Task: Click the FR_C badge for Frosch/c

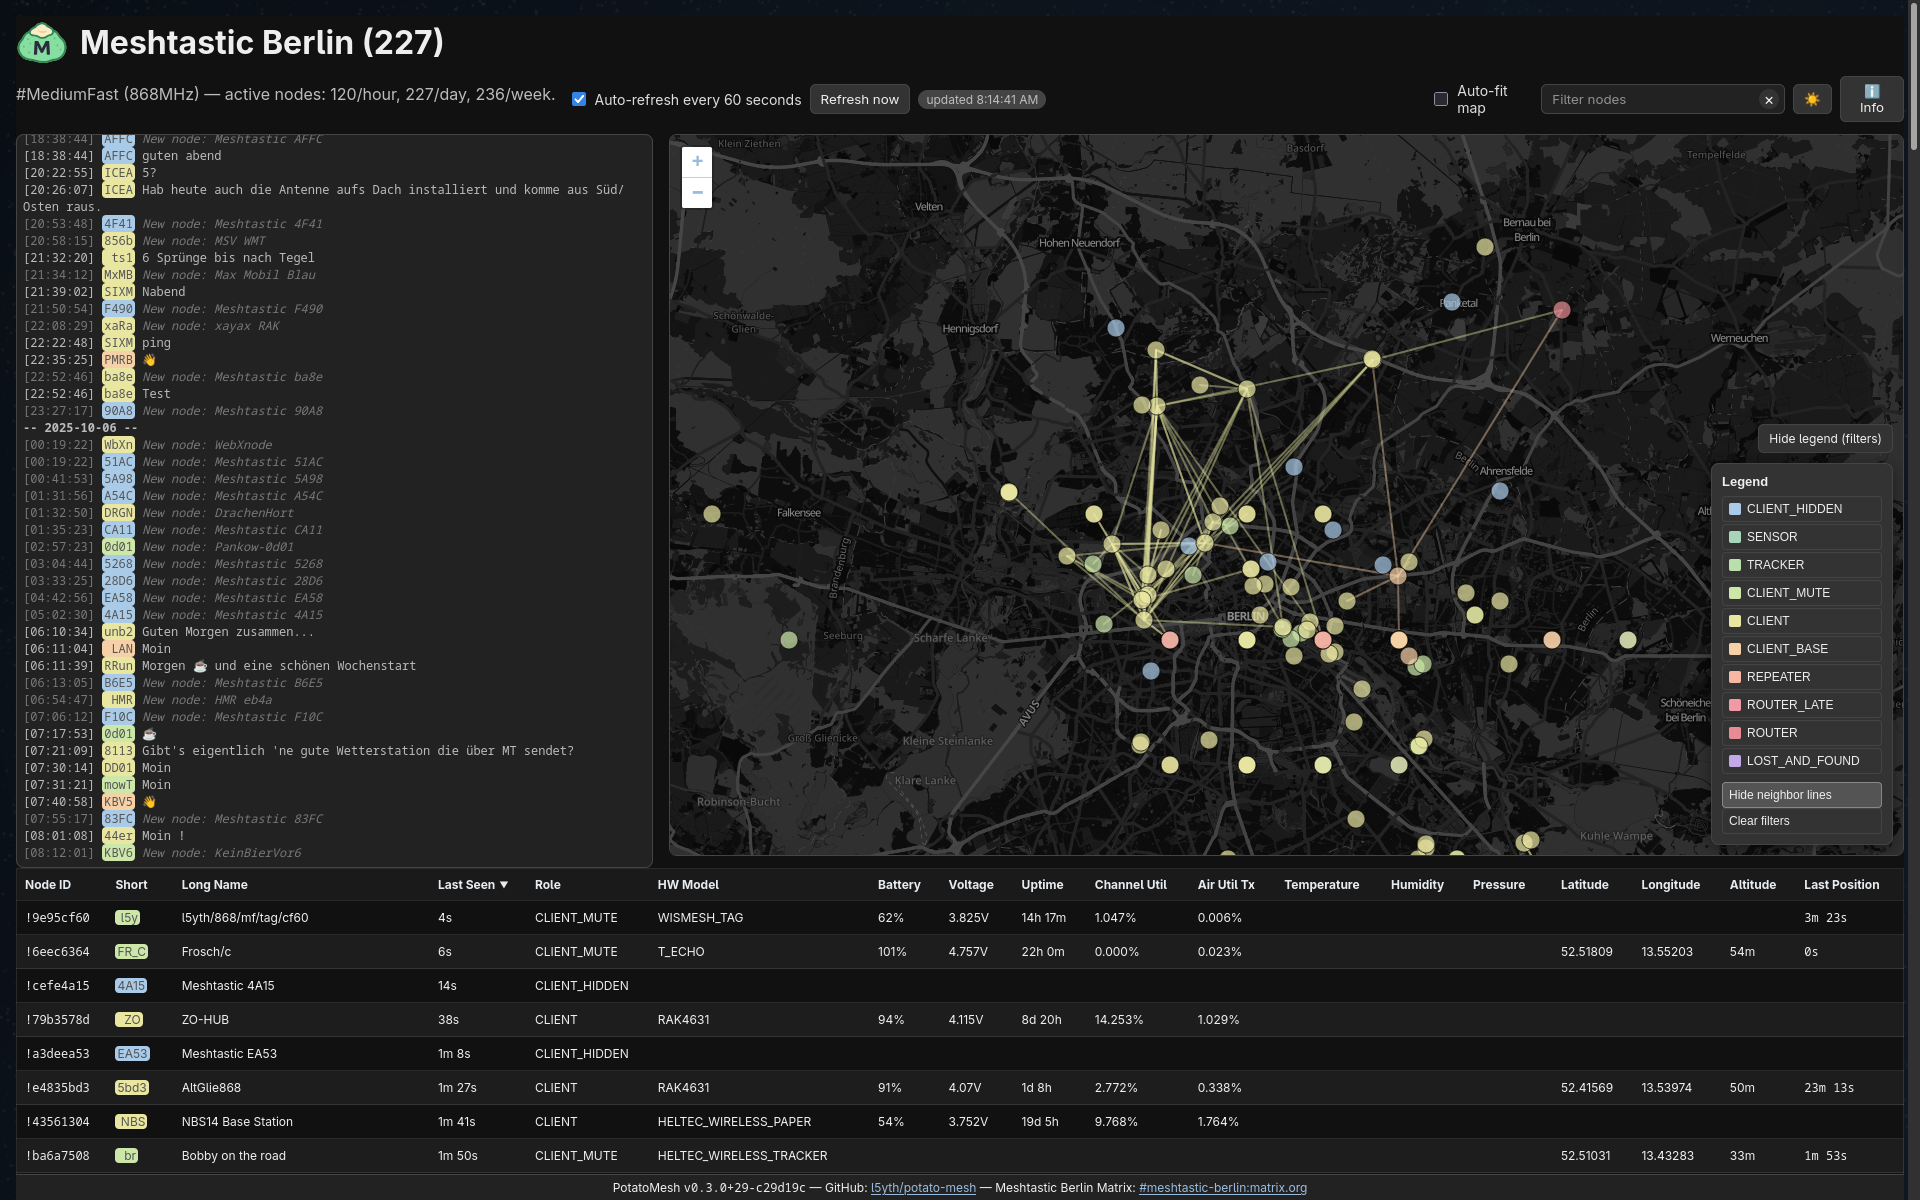Action: click(132, 951)
